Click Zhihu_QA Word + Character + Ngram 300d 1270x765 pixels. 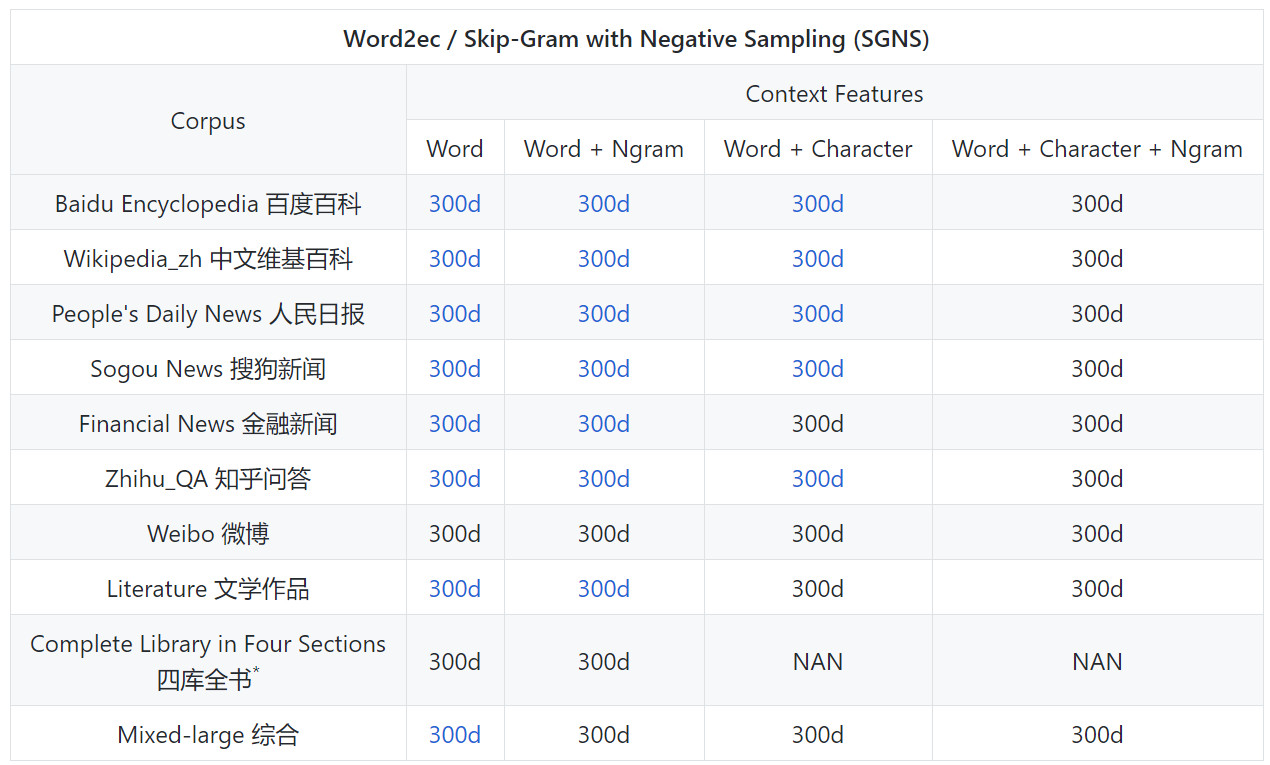pyautogui.click(x=1097, y=479)
